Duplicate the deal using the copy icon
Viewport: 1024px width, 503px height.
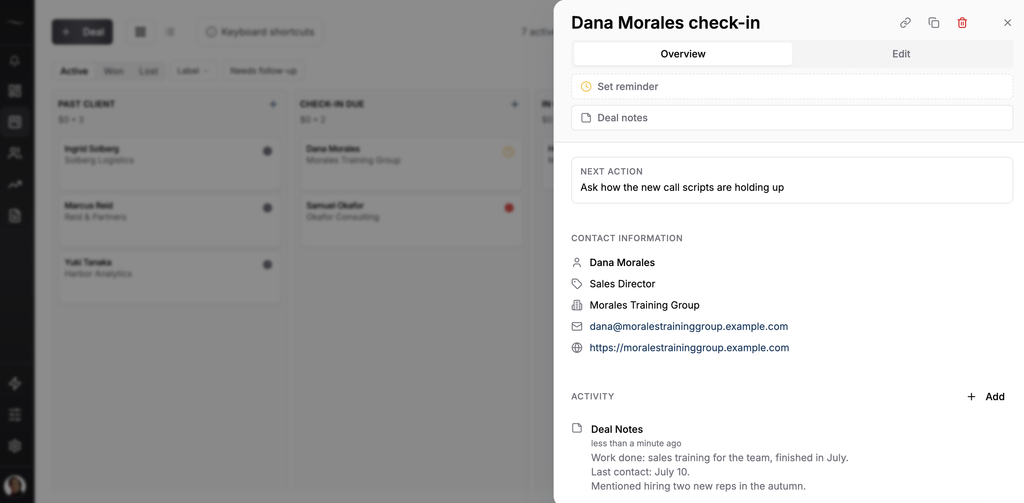click(x=934, y=23)
